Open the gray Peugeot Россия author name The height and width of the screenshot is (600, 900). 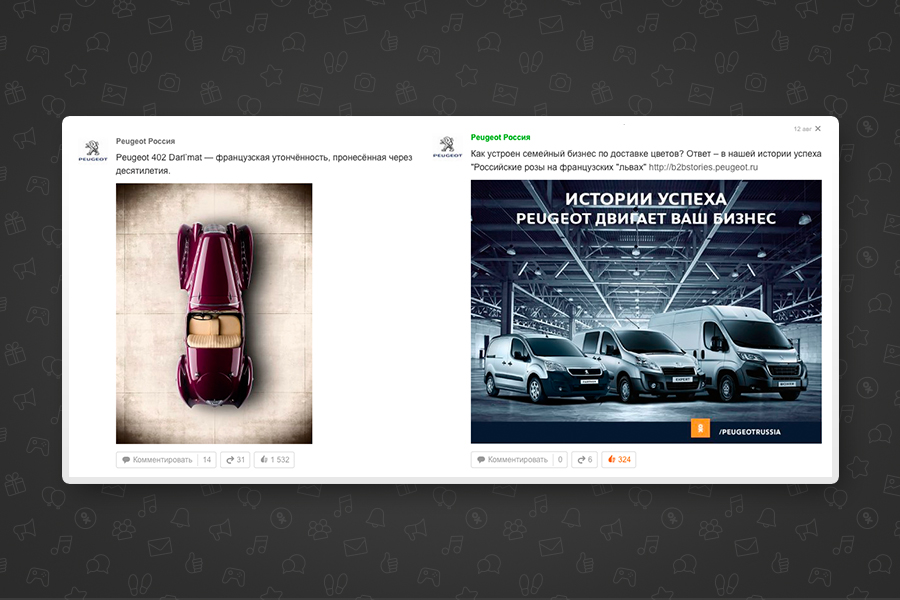point(145,141)
